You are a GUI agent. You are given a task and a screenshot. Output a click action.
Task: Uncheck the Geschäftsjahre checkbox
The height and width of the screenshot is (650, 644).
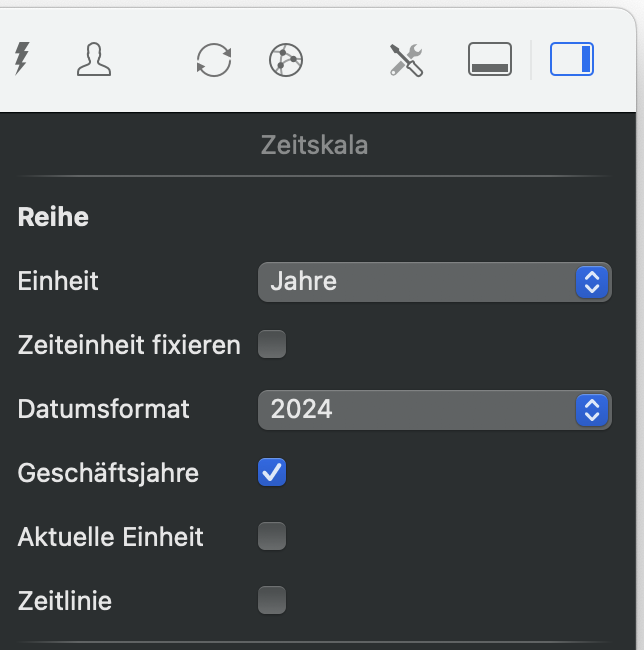tap(272, 472)
